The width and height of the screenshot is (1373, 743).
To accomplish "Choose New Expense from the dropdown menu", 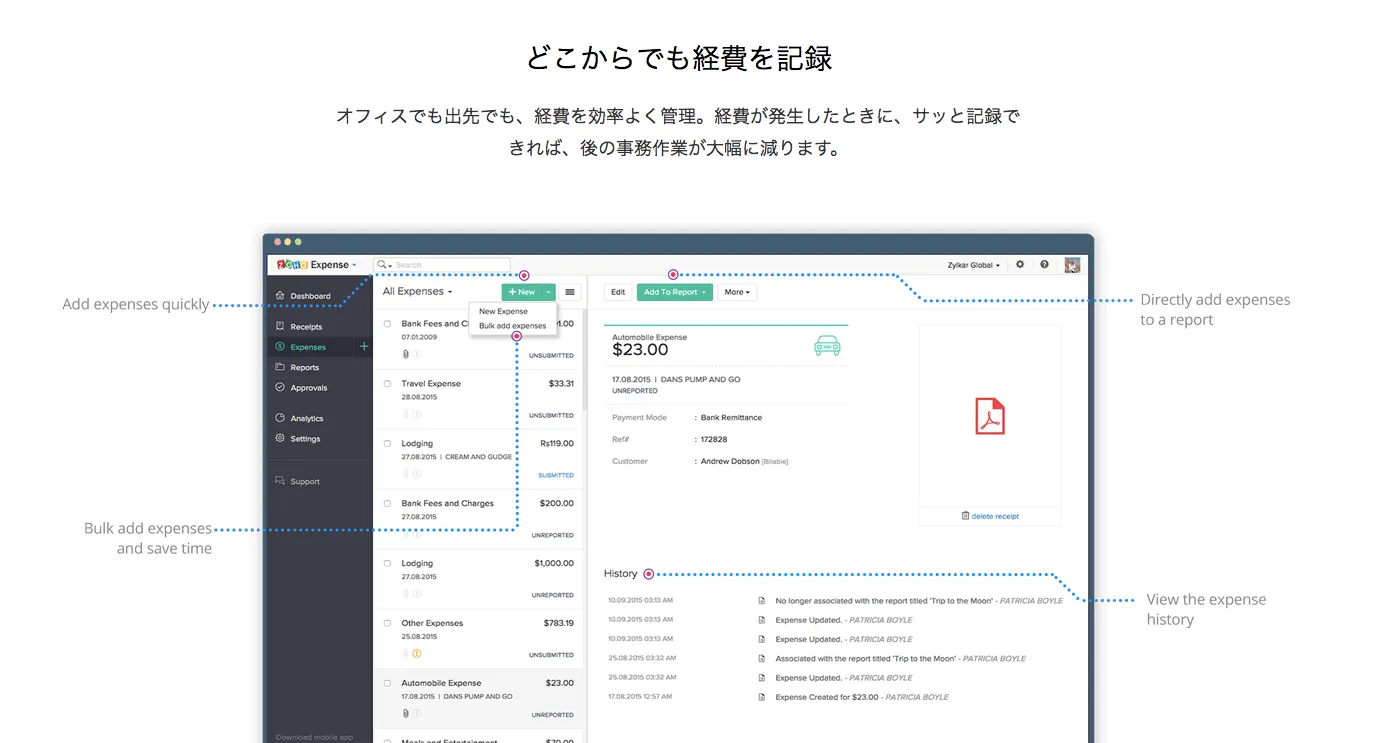I will (503, 312).
